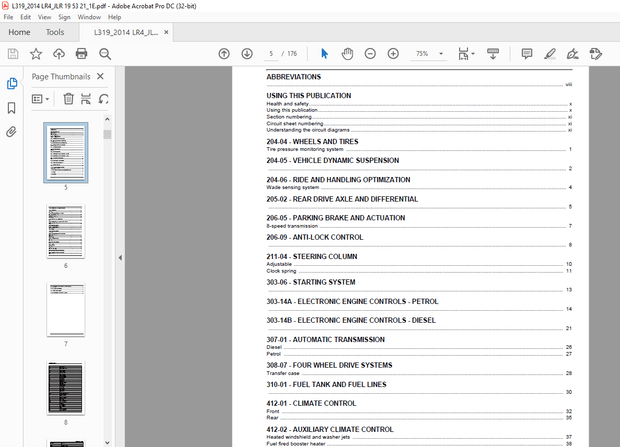Click the cloud upload icon

pyautogui.click(x=59, y=54)
